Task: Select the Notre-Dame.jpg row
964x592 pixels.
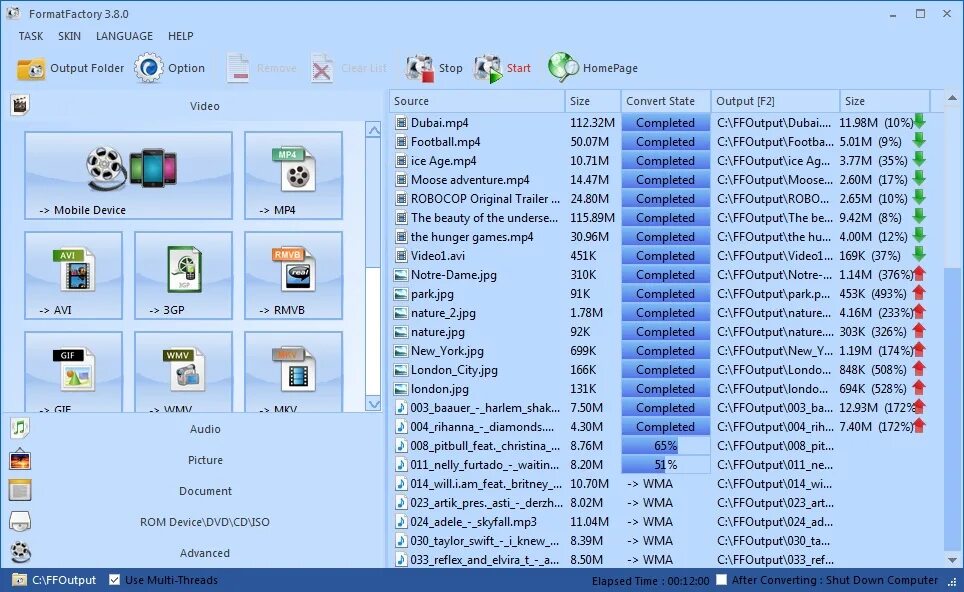Action: tap(666, 275)
